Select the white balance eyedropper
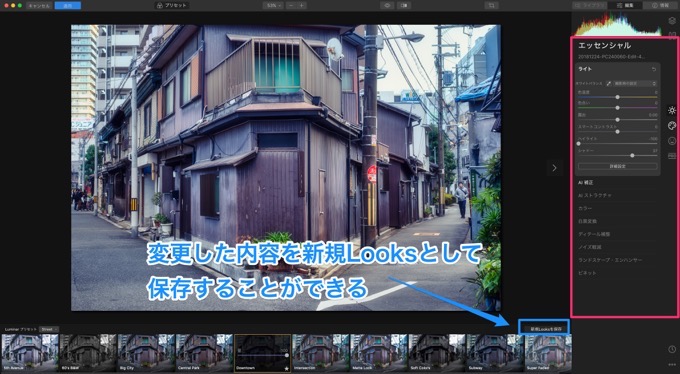Viewport: 680px width, 374px height. [608, 83]
